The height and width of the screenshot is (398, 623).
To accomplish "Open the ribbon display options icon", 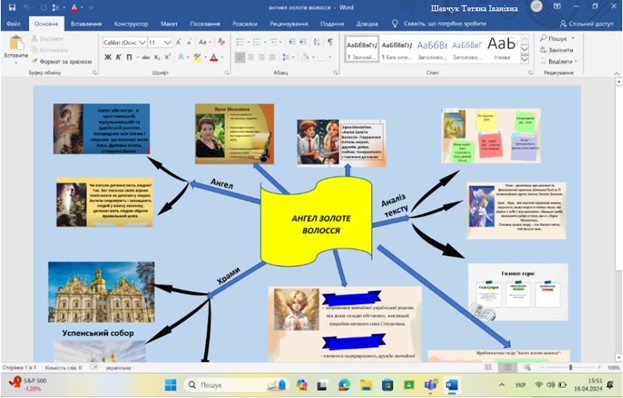I will point(557,7).
